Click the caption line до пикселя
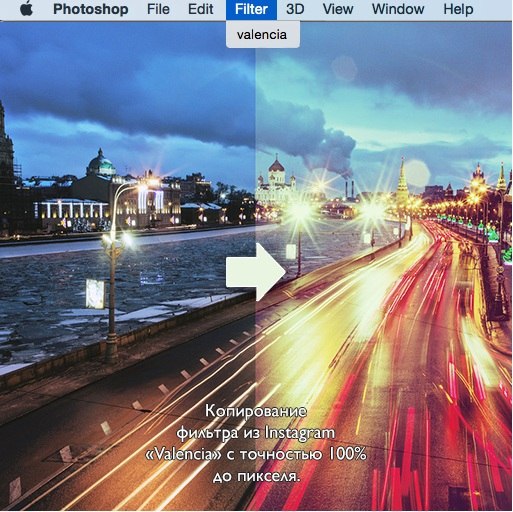Screen dimensions: 513x512 click(256, 476)
